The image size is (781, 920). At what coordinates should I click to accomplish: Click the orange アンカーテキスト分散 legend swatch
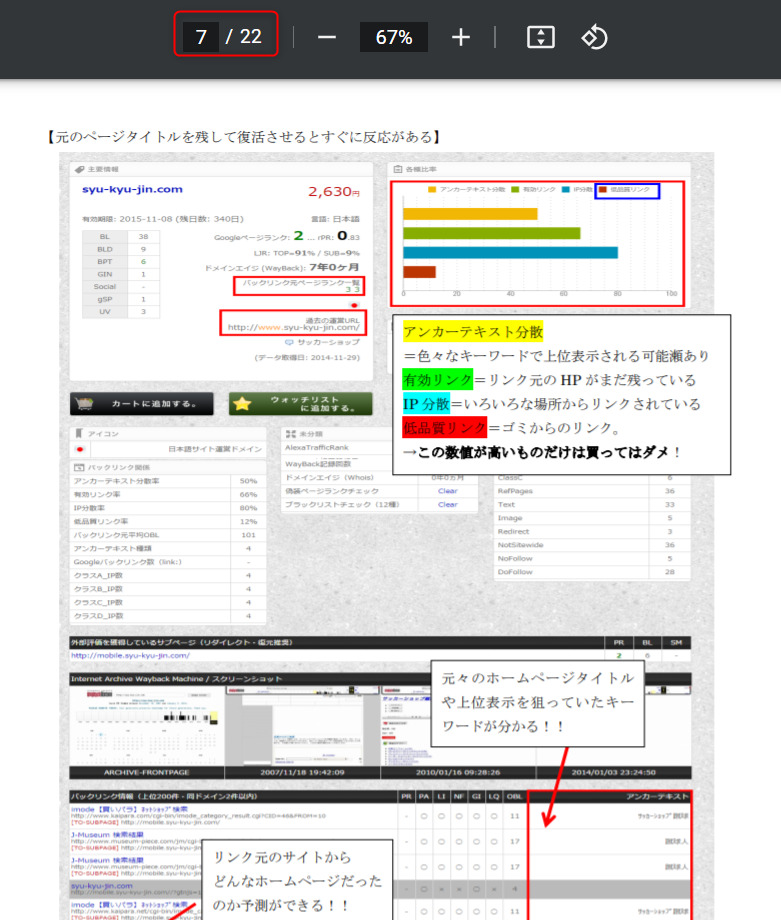432,189
